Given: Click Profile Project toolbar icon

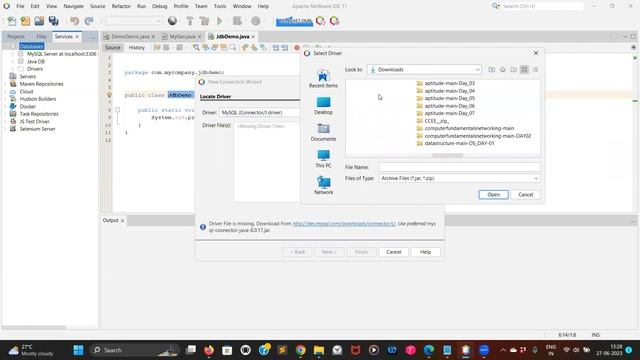Looking at the screenshot, I should (x=256, y=21).
